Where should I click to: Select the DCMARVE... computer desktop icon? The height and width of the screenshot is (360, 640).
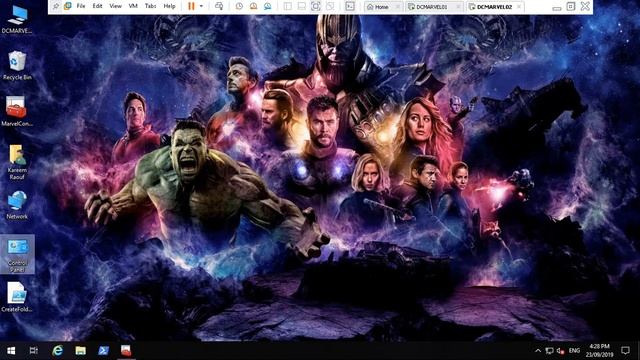[17, 20]
